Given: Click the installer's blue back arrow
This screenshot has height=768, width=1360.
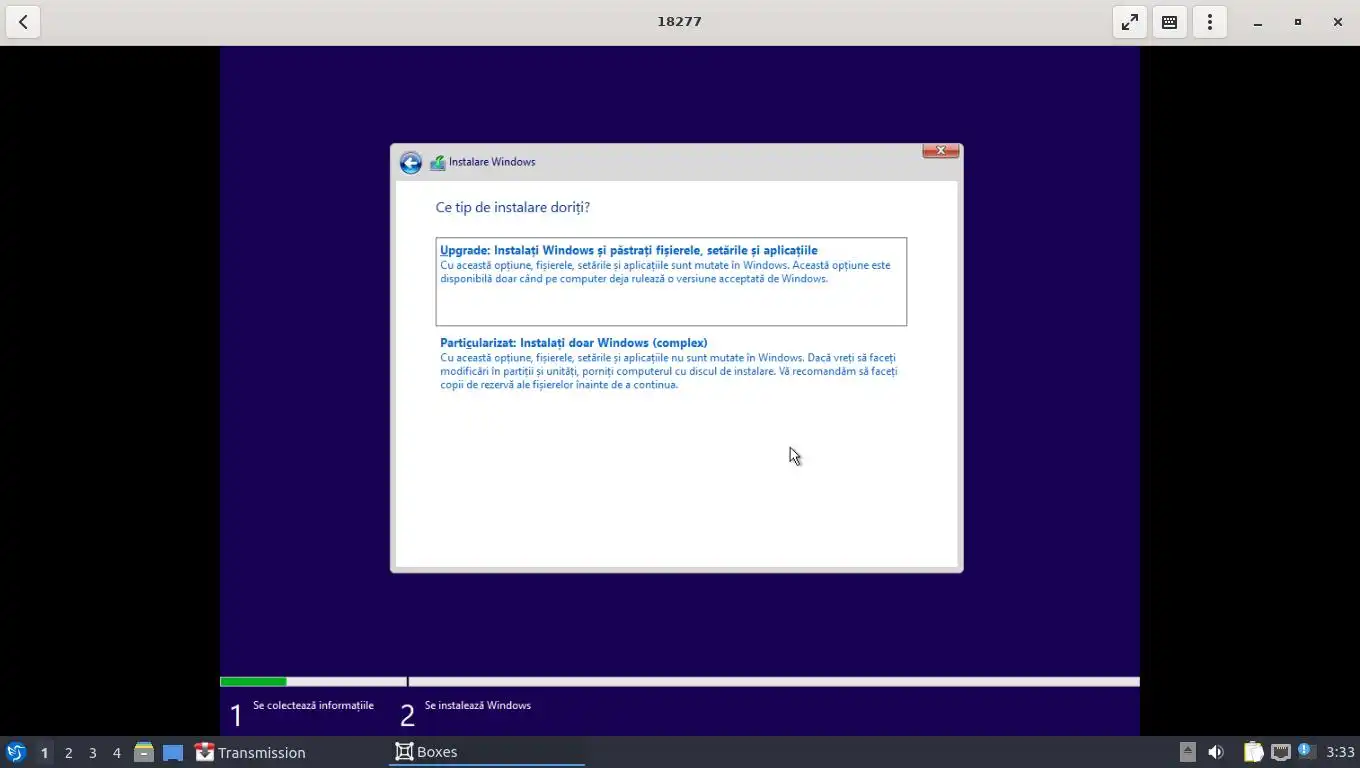Looking at the screenshot, I should [x=410, y=163].
